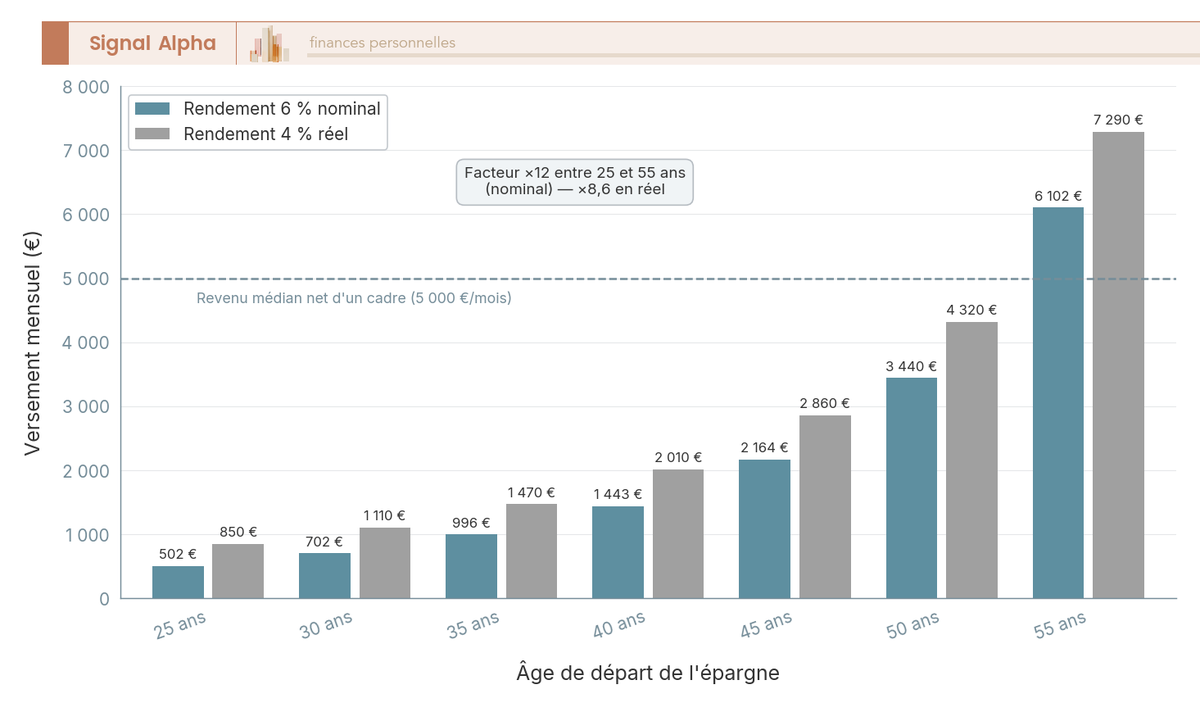Click the gray bar labeled 4 320 €
1200x721 pixels.
click(x=972, y=460)
